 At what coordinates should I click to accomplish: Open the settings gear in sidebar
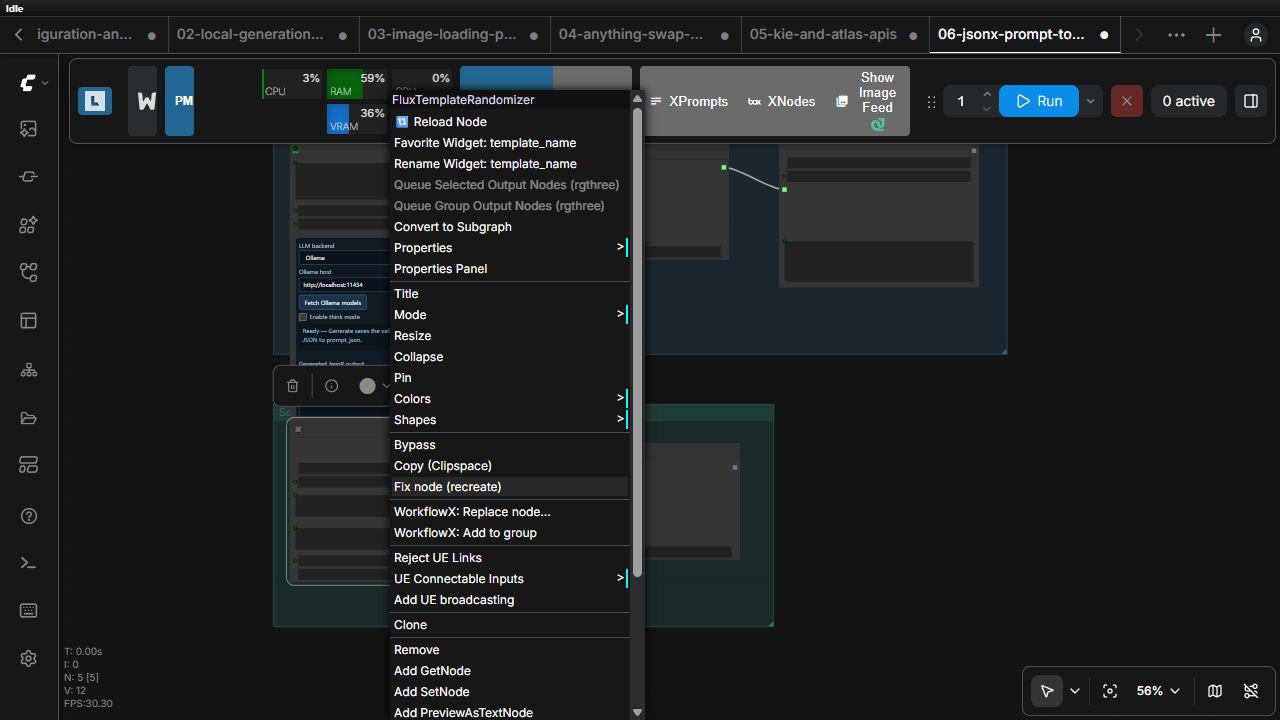[x=28, y=658]
